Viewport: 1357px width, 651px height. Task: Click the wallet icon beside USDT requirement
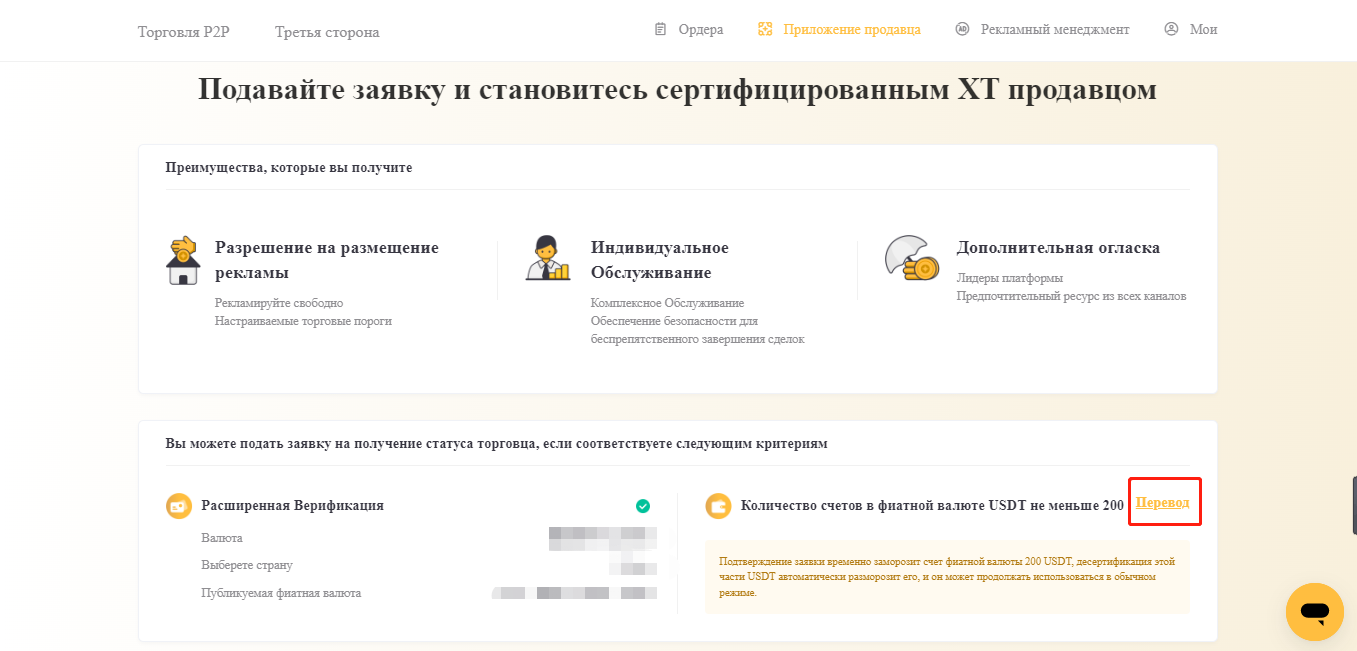pyautogui.click(x=717, y=506)
